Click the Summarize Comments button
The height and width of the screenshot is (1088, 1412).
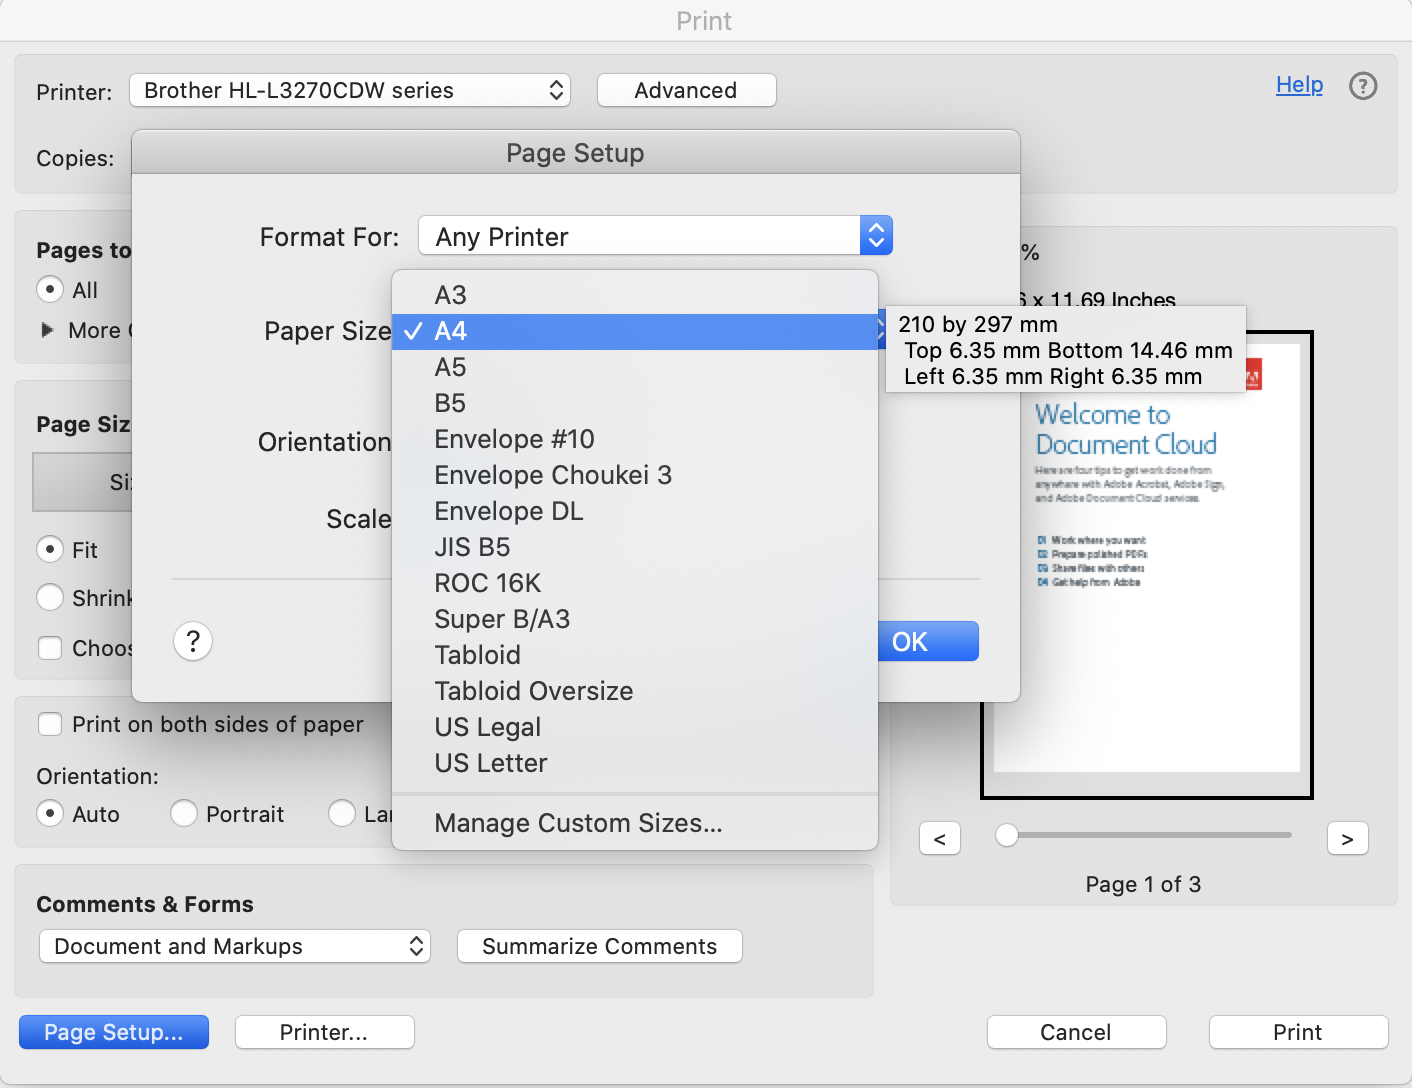click(599, 946)
